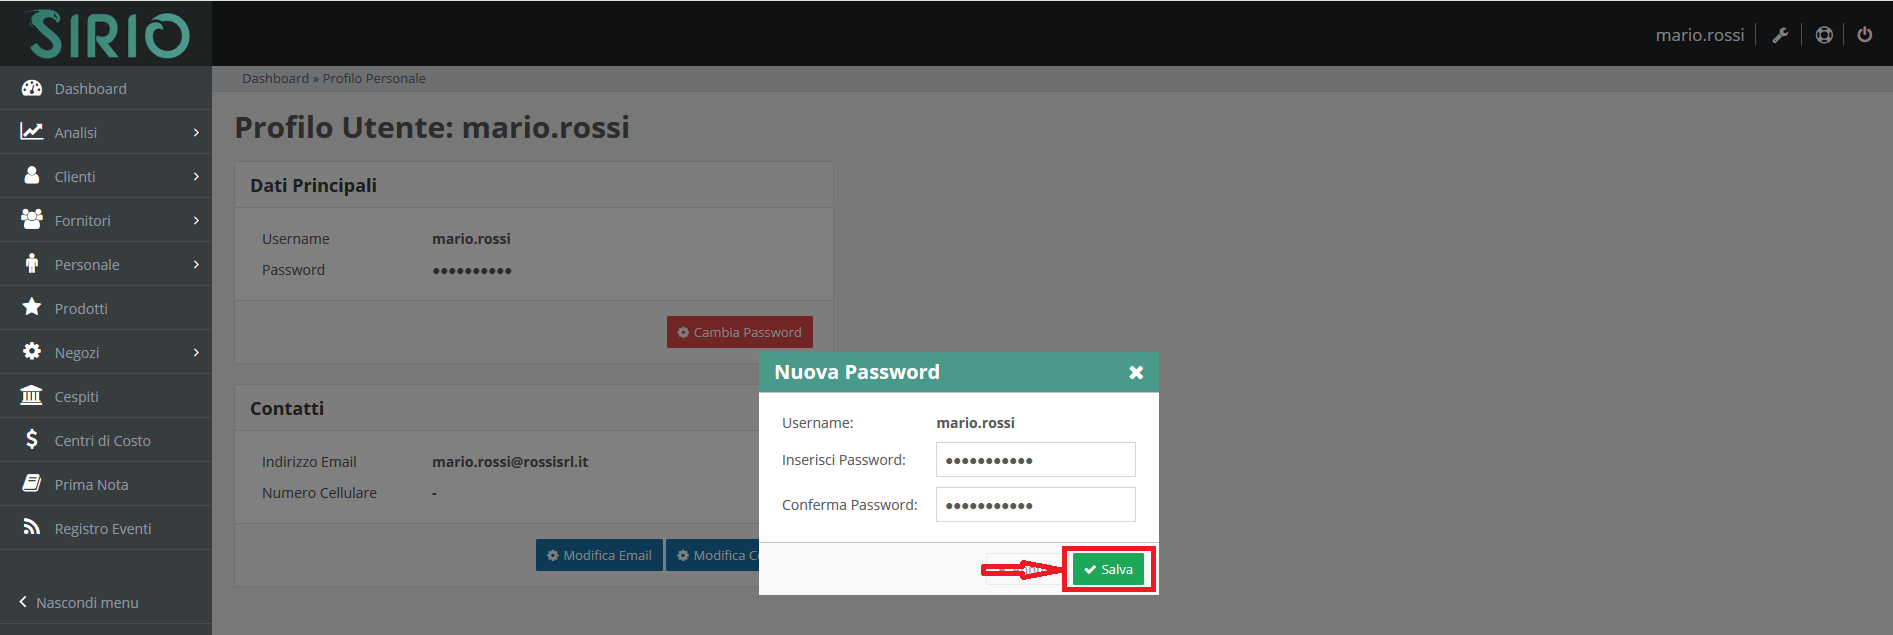
Task: Click the Cespiti bank building icon
Action: click(x=32, y=396)
